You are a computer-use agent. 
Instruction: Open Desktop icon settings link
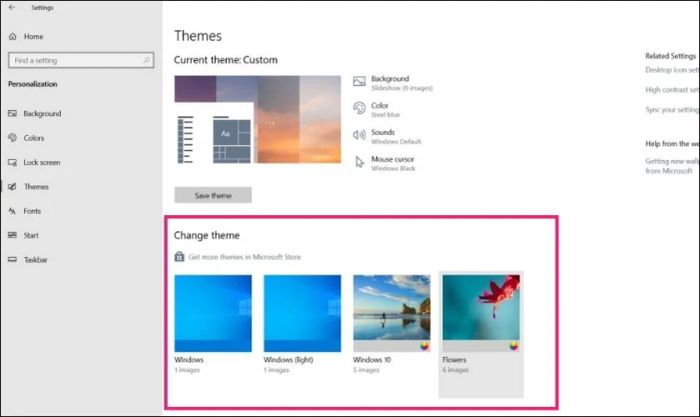coord(672,70)
